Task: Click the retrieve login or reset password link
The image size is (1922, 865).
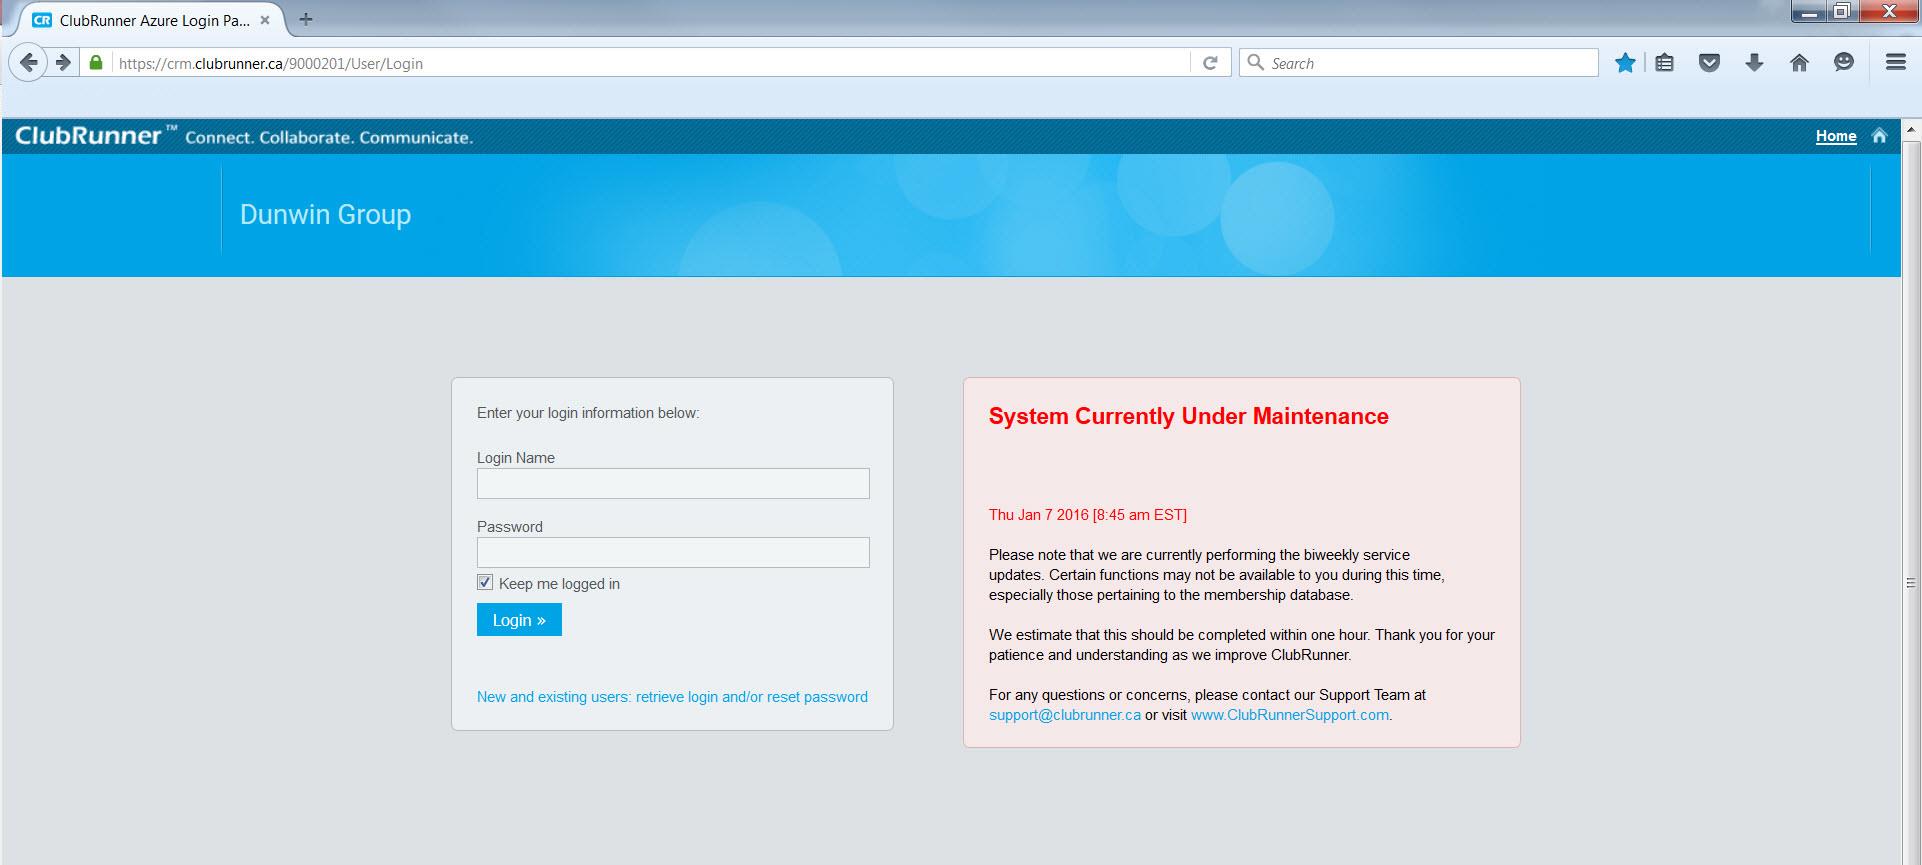Action: click(x=672, y=697)
